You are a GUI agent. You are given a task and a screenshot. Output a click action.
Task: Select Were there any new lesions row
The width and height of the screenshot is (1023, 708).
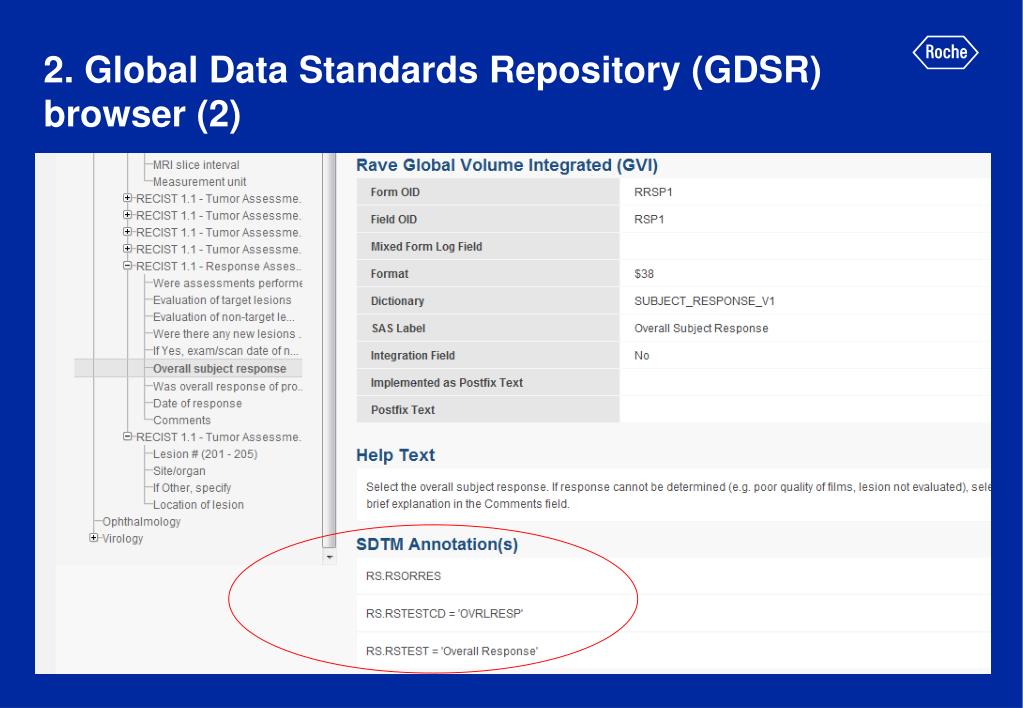226,334
